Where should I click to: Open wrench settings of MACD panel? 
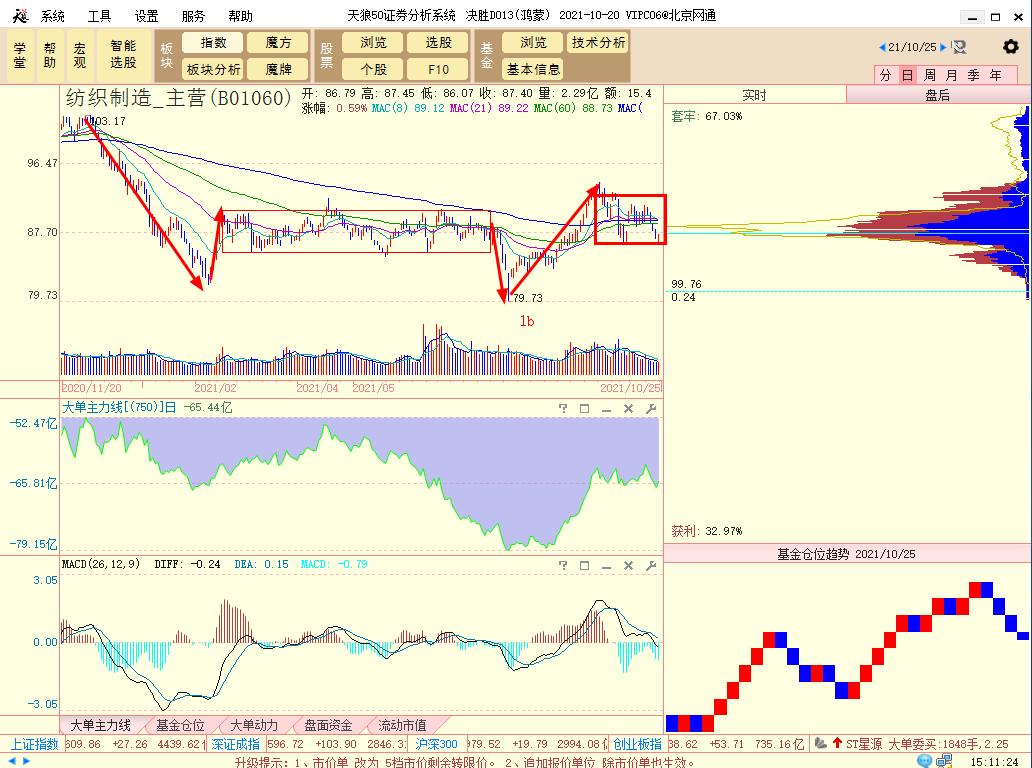[x=651, y=565]
